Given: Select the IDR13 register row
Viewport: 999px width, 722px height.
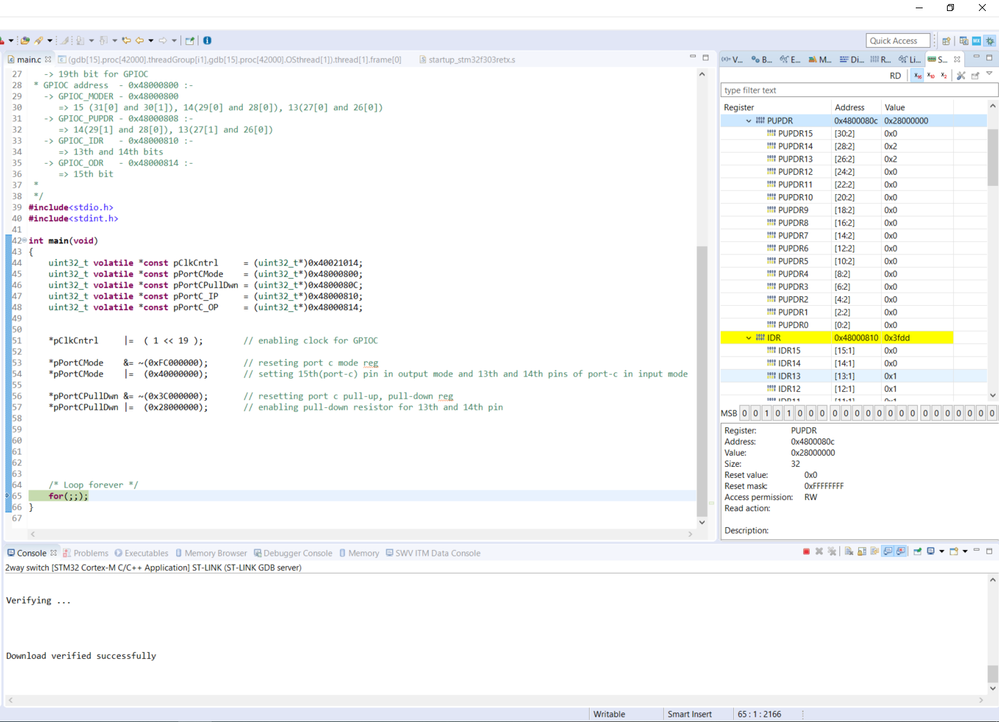Looking at the screenshot, I should 854,376.
